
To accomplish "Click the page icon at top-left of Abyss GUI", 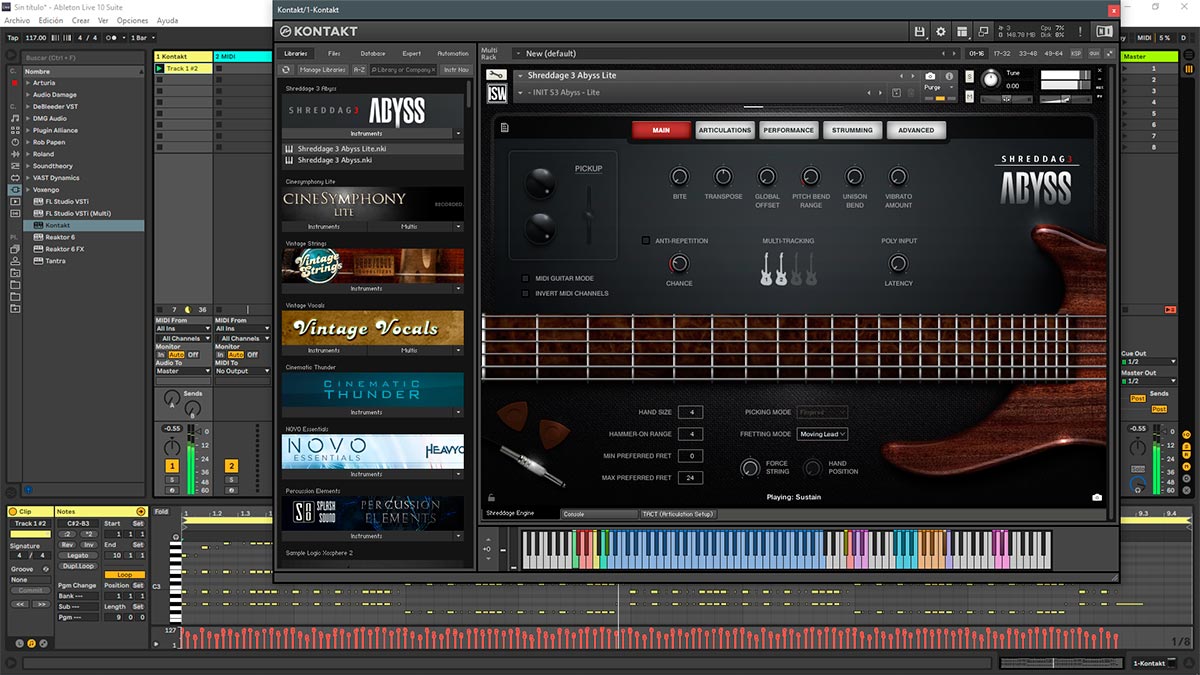I will (506, 127).
